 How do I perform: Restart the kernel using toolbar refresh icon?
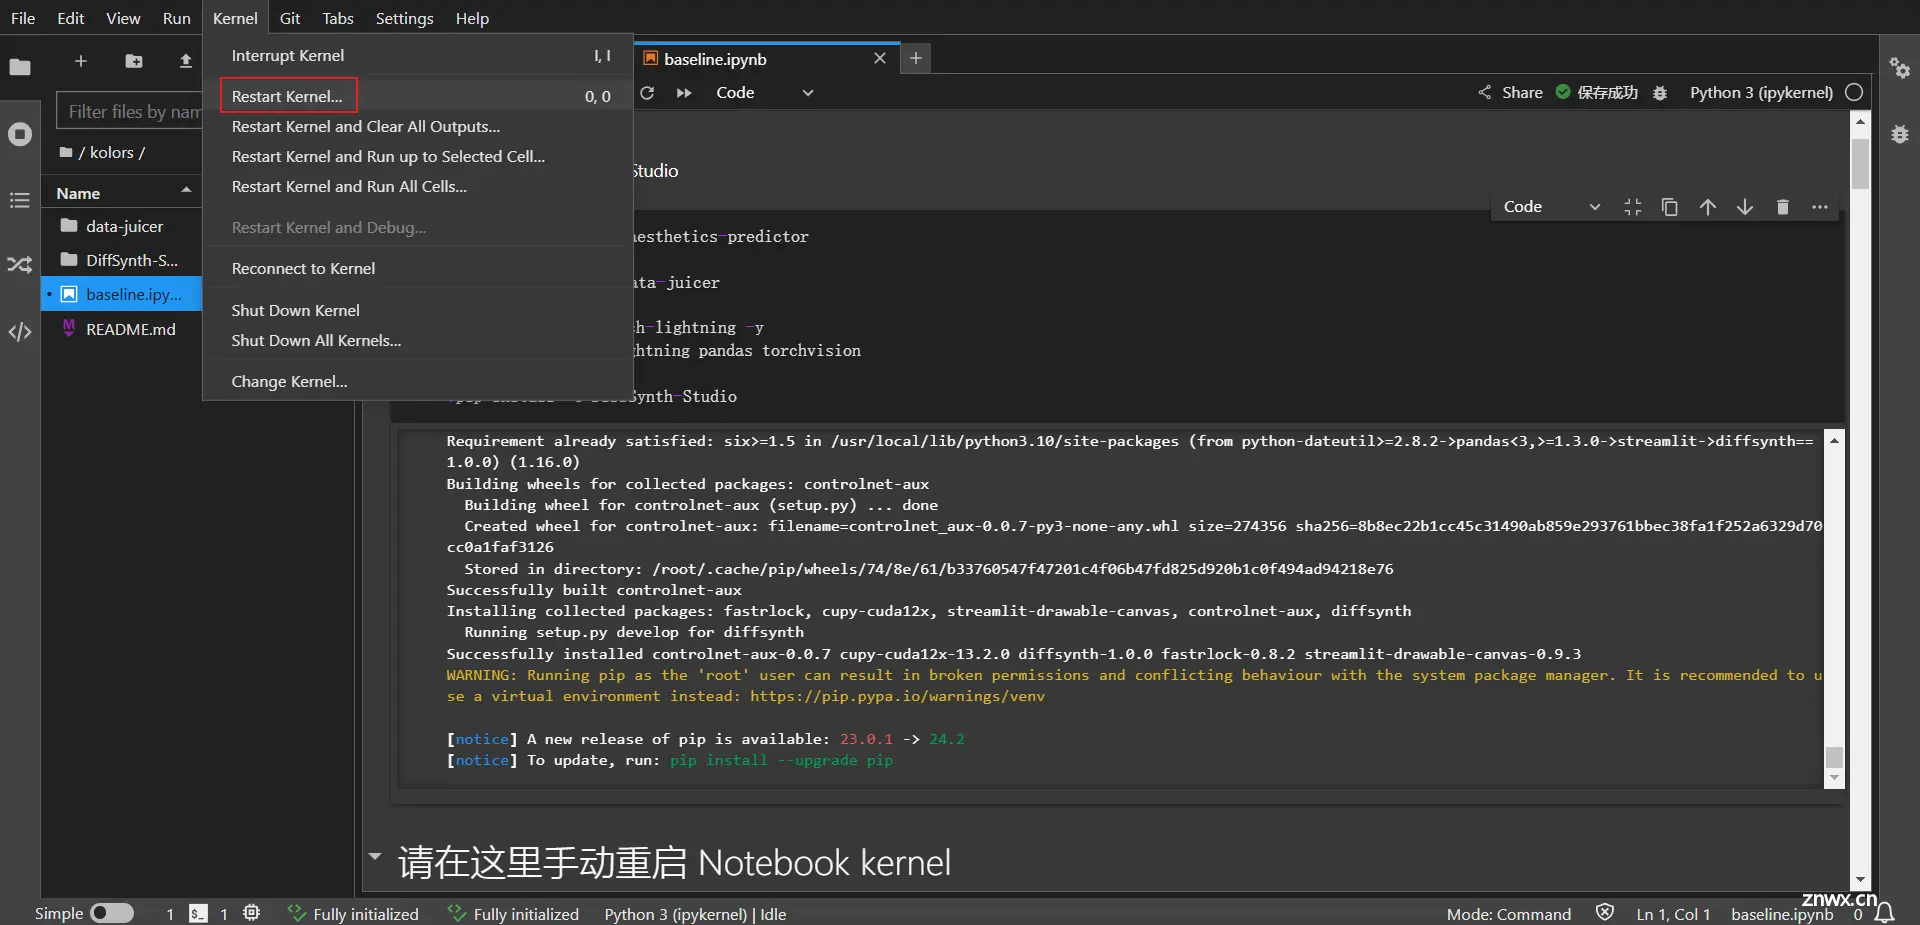[647, 93]
